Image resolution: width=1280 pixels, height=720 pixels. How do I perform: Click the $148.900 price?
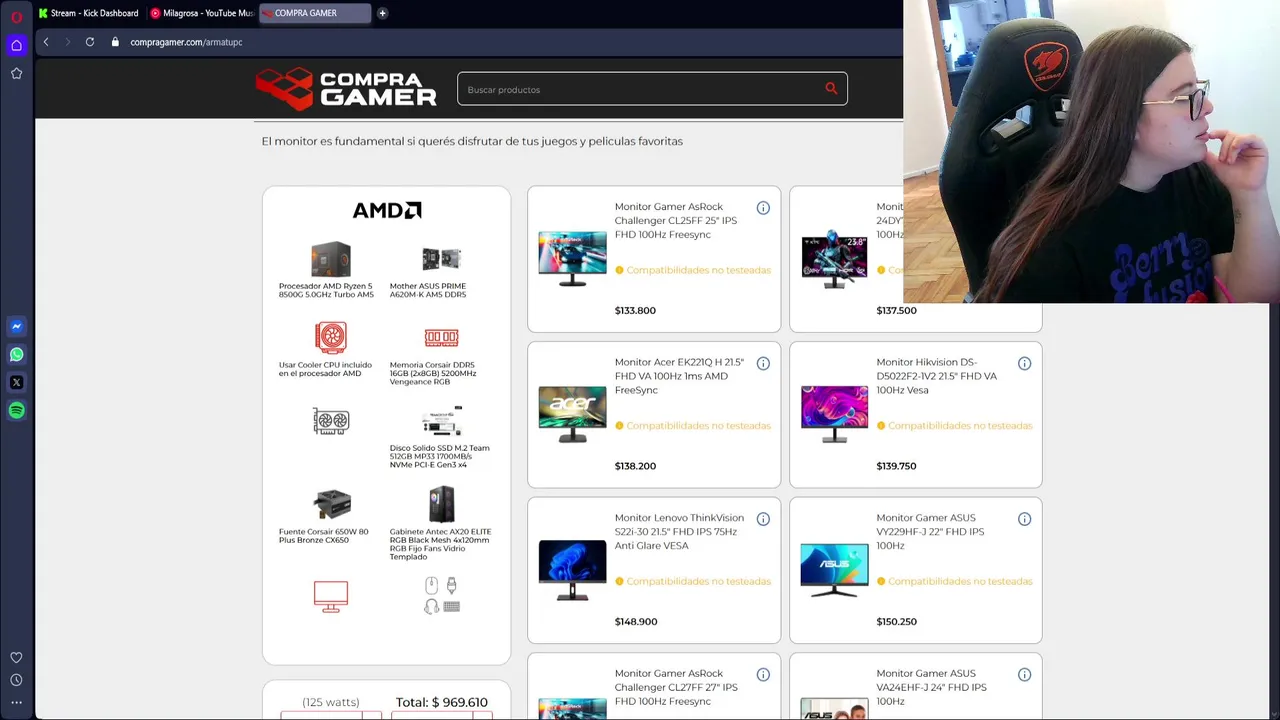click(636, 621)
